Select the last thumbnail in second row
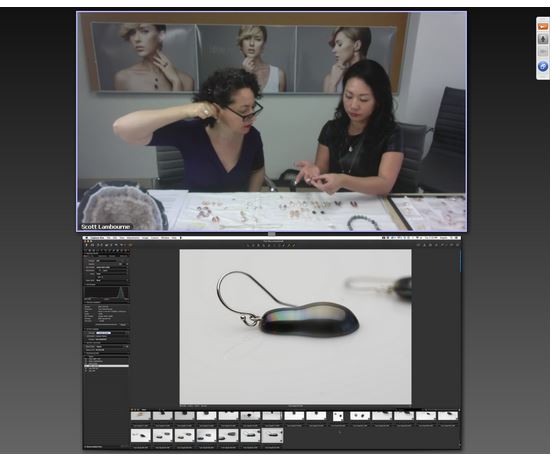The width and height of the screenshot is (552, 461). [x=272, y=435]
